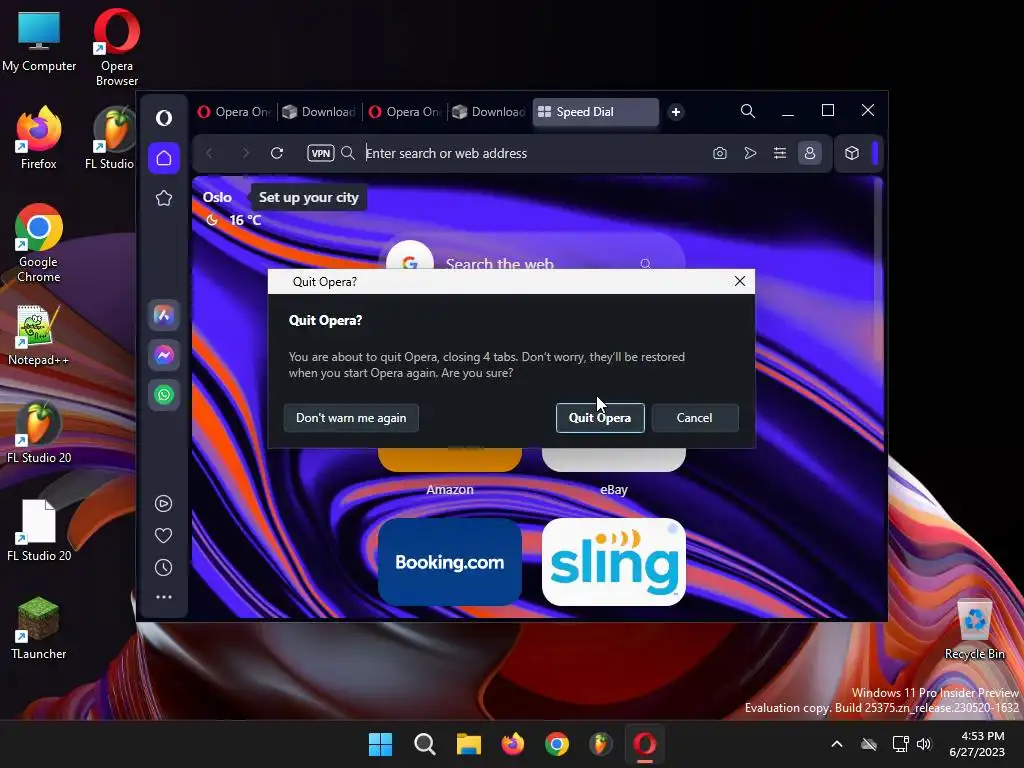Image resolution: width=1024 pixels, height=768 pixels.
Task: Open Bookmarks star icon in sidebar
Action: [164, 198]
